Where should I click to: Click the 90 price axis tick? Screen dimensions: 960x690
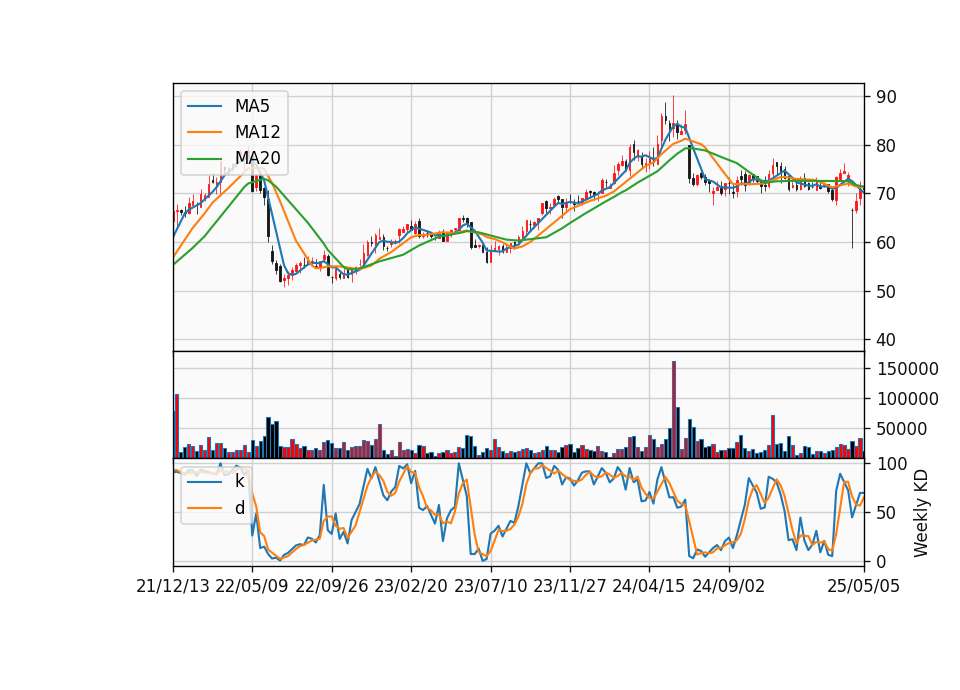[x=887, y=97]
